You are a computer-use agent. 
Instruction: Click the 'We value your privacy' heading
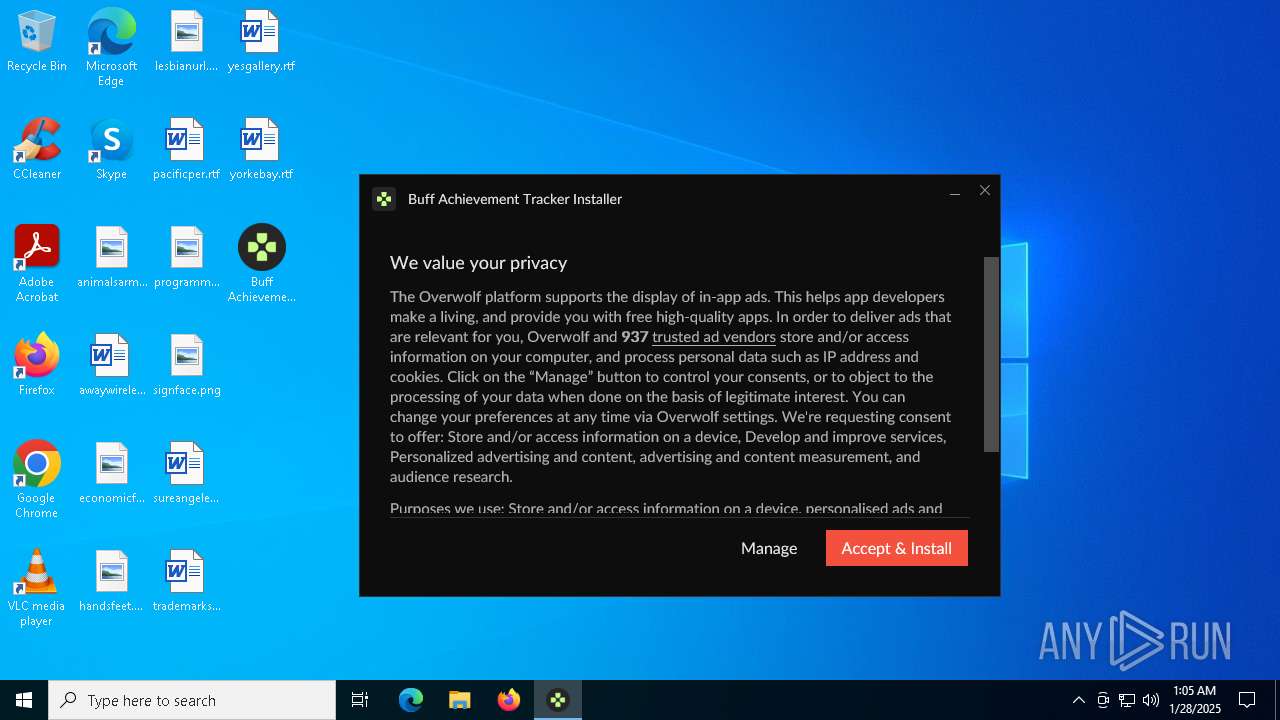(x=478, y=263)
